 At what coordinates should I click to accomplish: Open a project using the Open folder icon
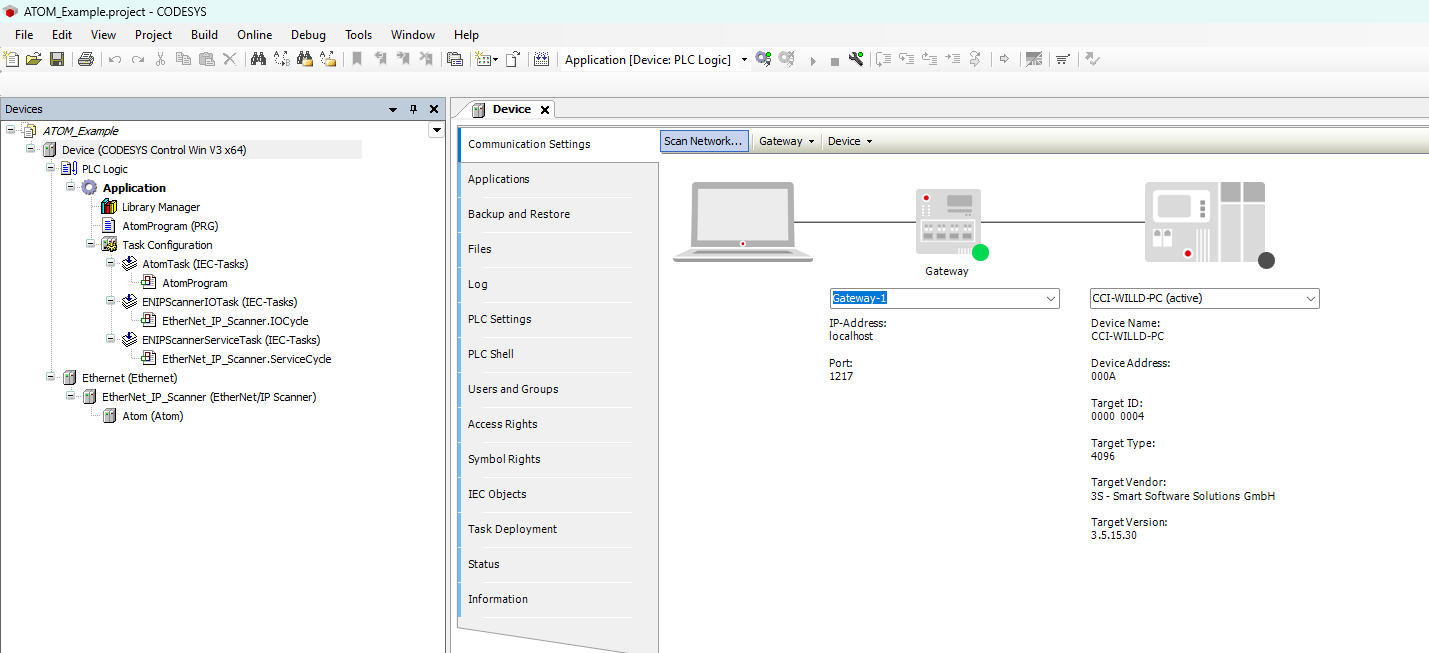tap(33, 59)
